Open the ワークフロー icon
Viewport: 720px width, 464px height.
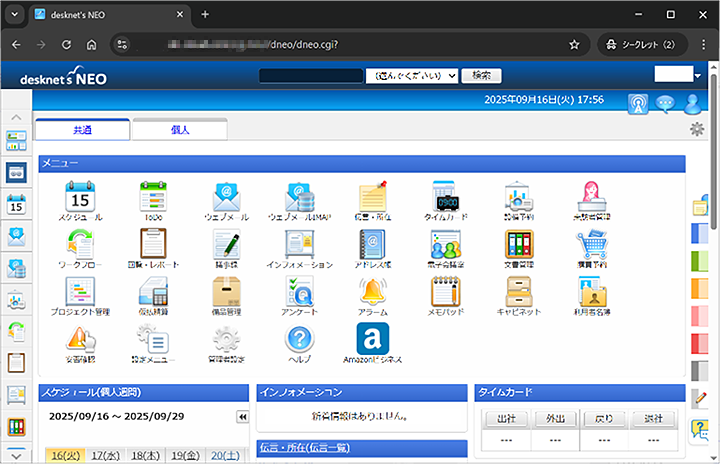click(x=78, y=245)
